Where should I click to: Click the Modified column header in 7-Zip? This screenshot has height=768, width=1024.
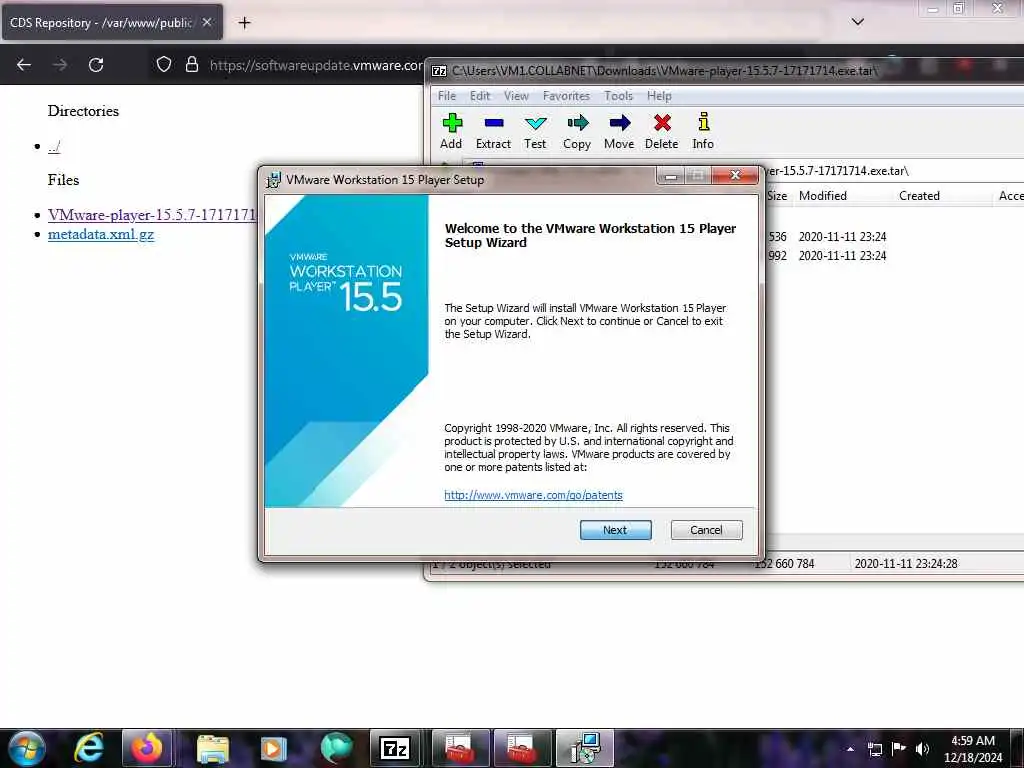[823, 196]
